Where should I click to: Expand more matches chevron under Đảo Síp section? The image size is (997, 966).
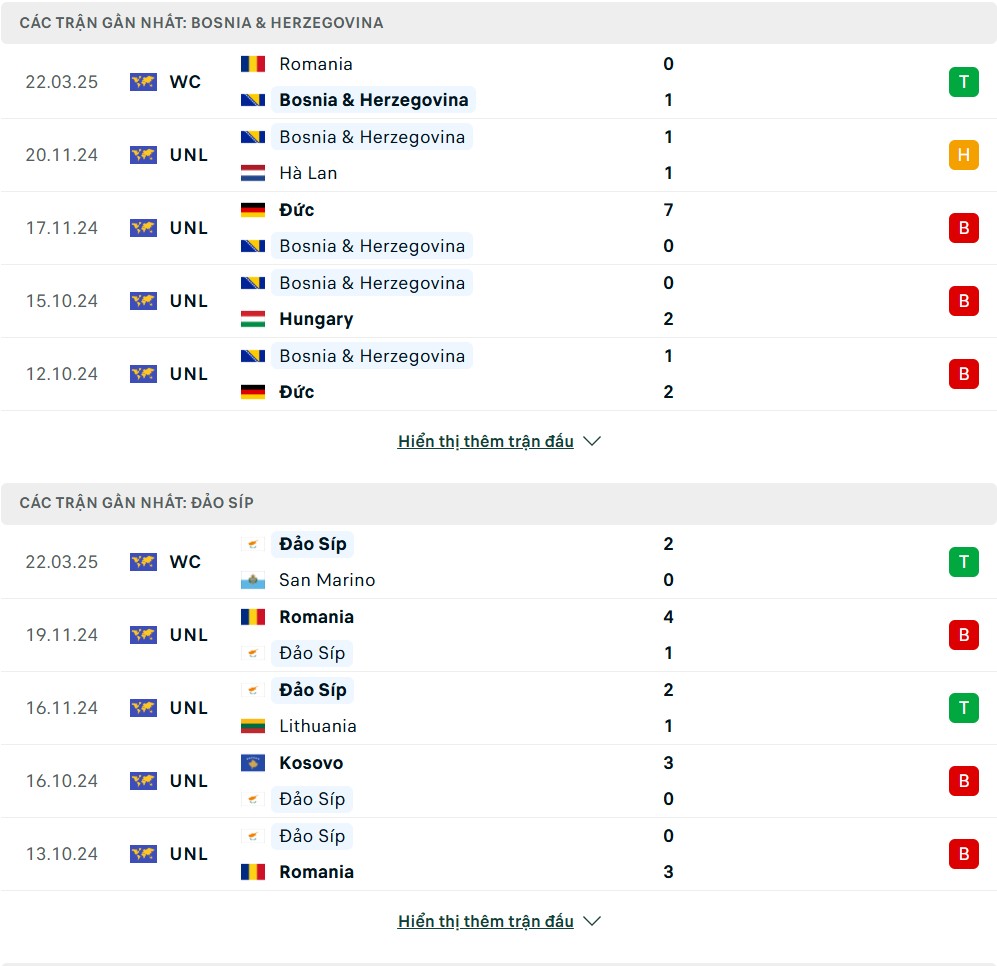[592, 921]
